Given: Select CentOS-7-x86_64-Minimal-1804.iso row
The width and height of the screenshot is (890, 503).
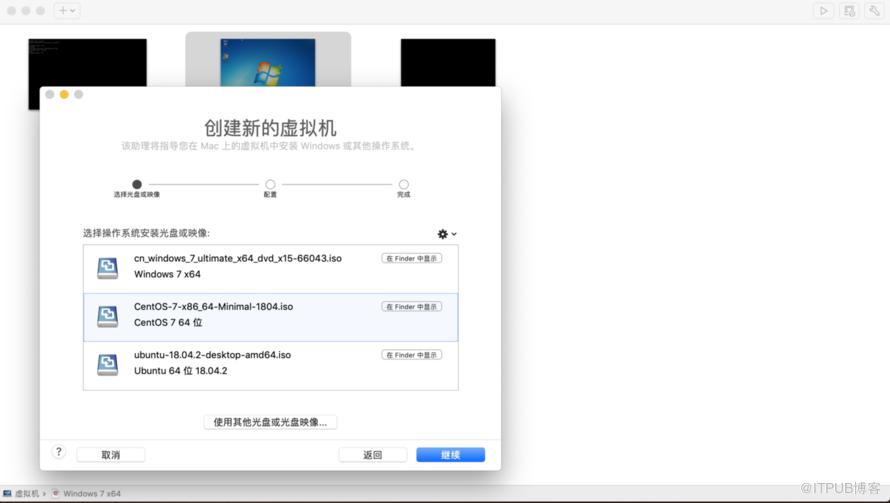Looking at the screenshot, I should point(271,317).
